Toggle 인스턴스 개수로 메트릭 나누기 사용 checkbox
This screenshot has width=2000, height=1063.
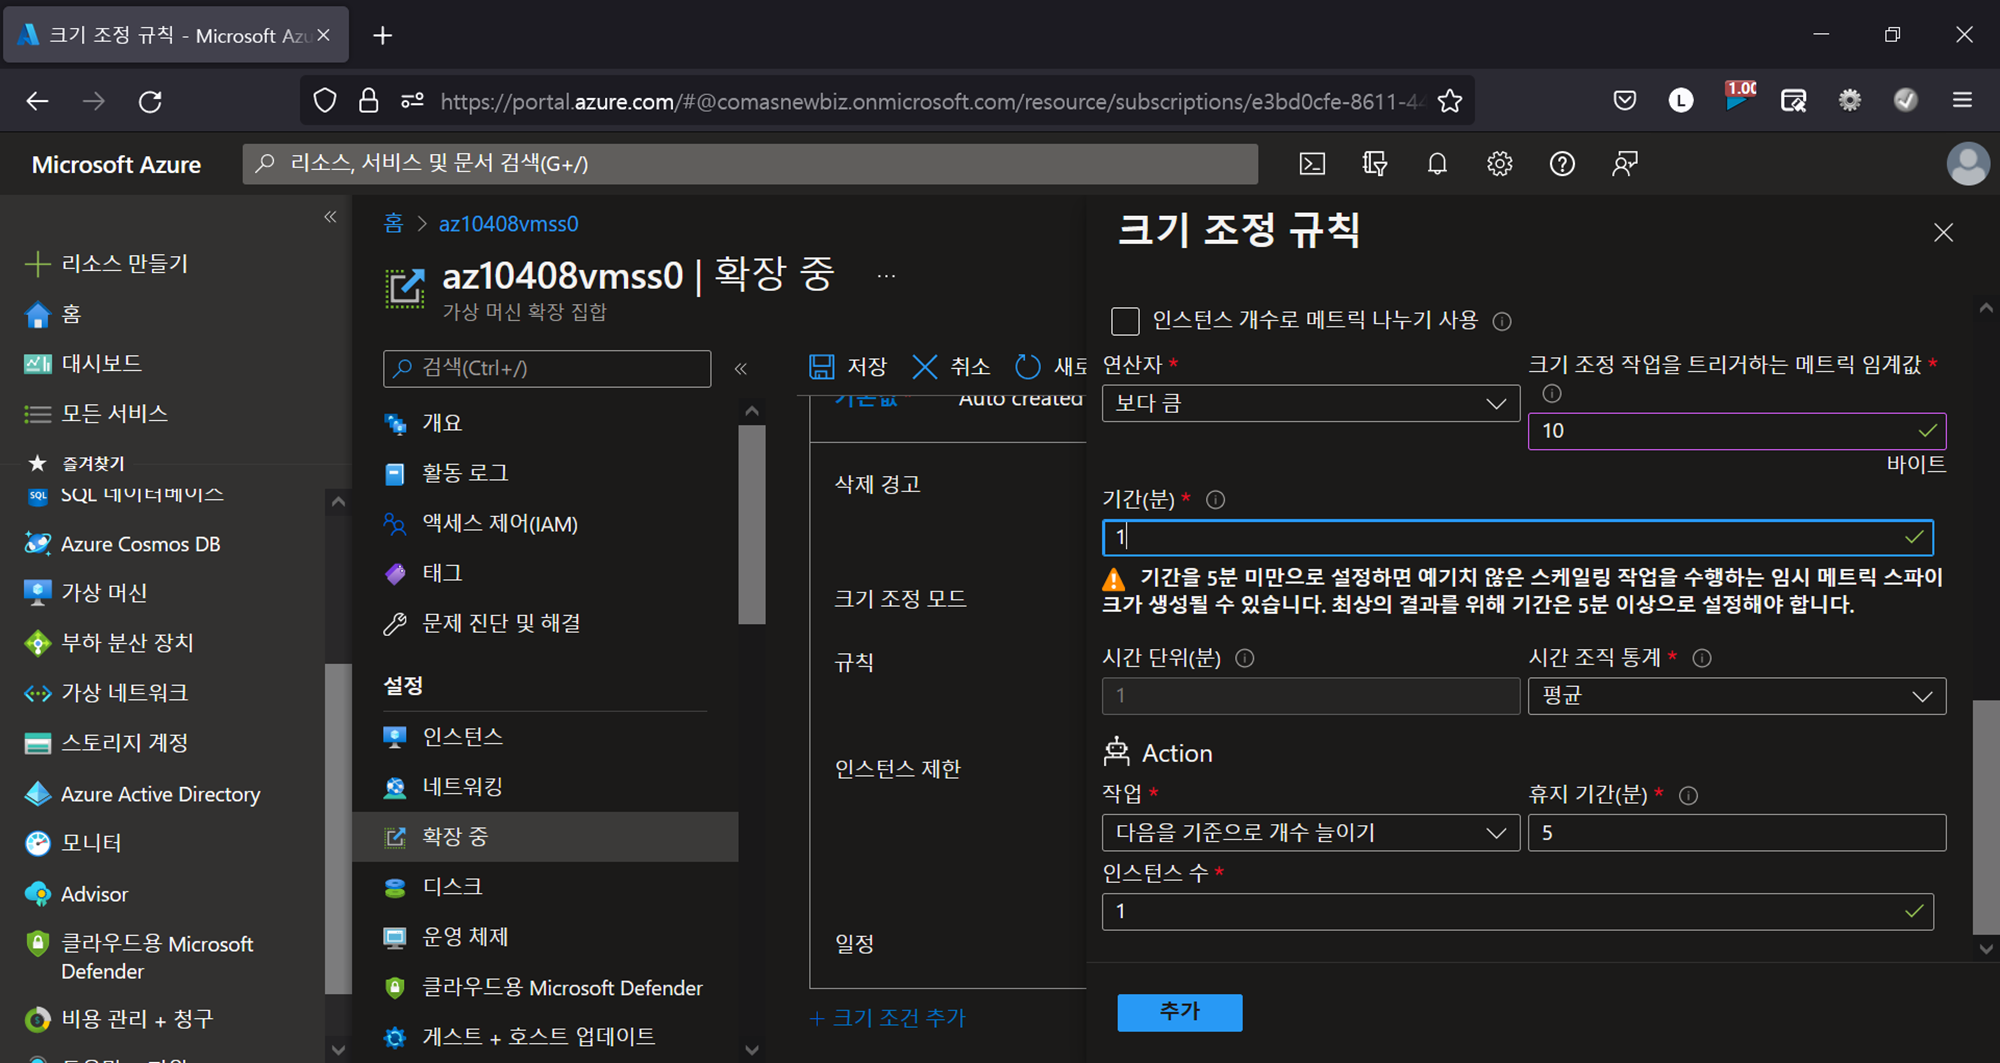[x=1125, y=321]
